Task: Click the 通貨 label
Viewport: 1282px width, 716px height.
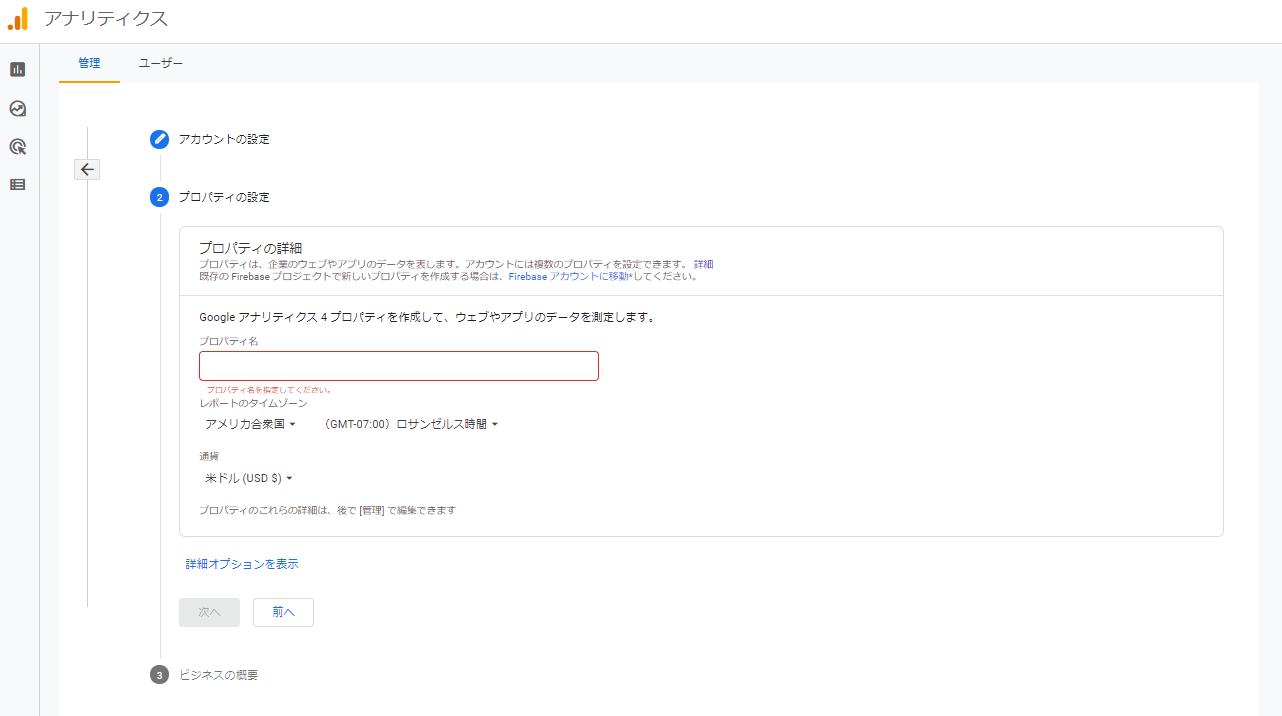Action: (209, 456)
